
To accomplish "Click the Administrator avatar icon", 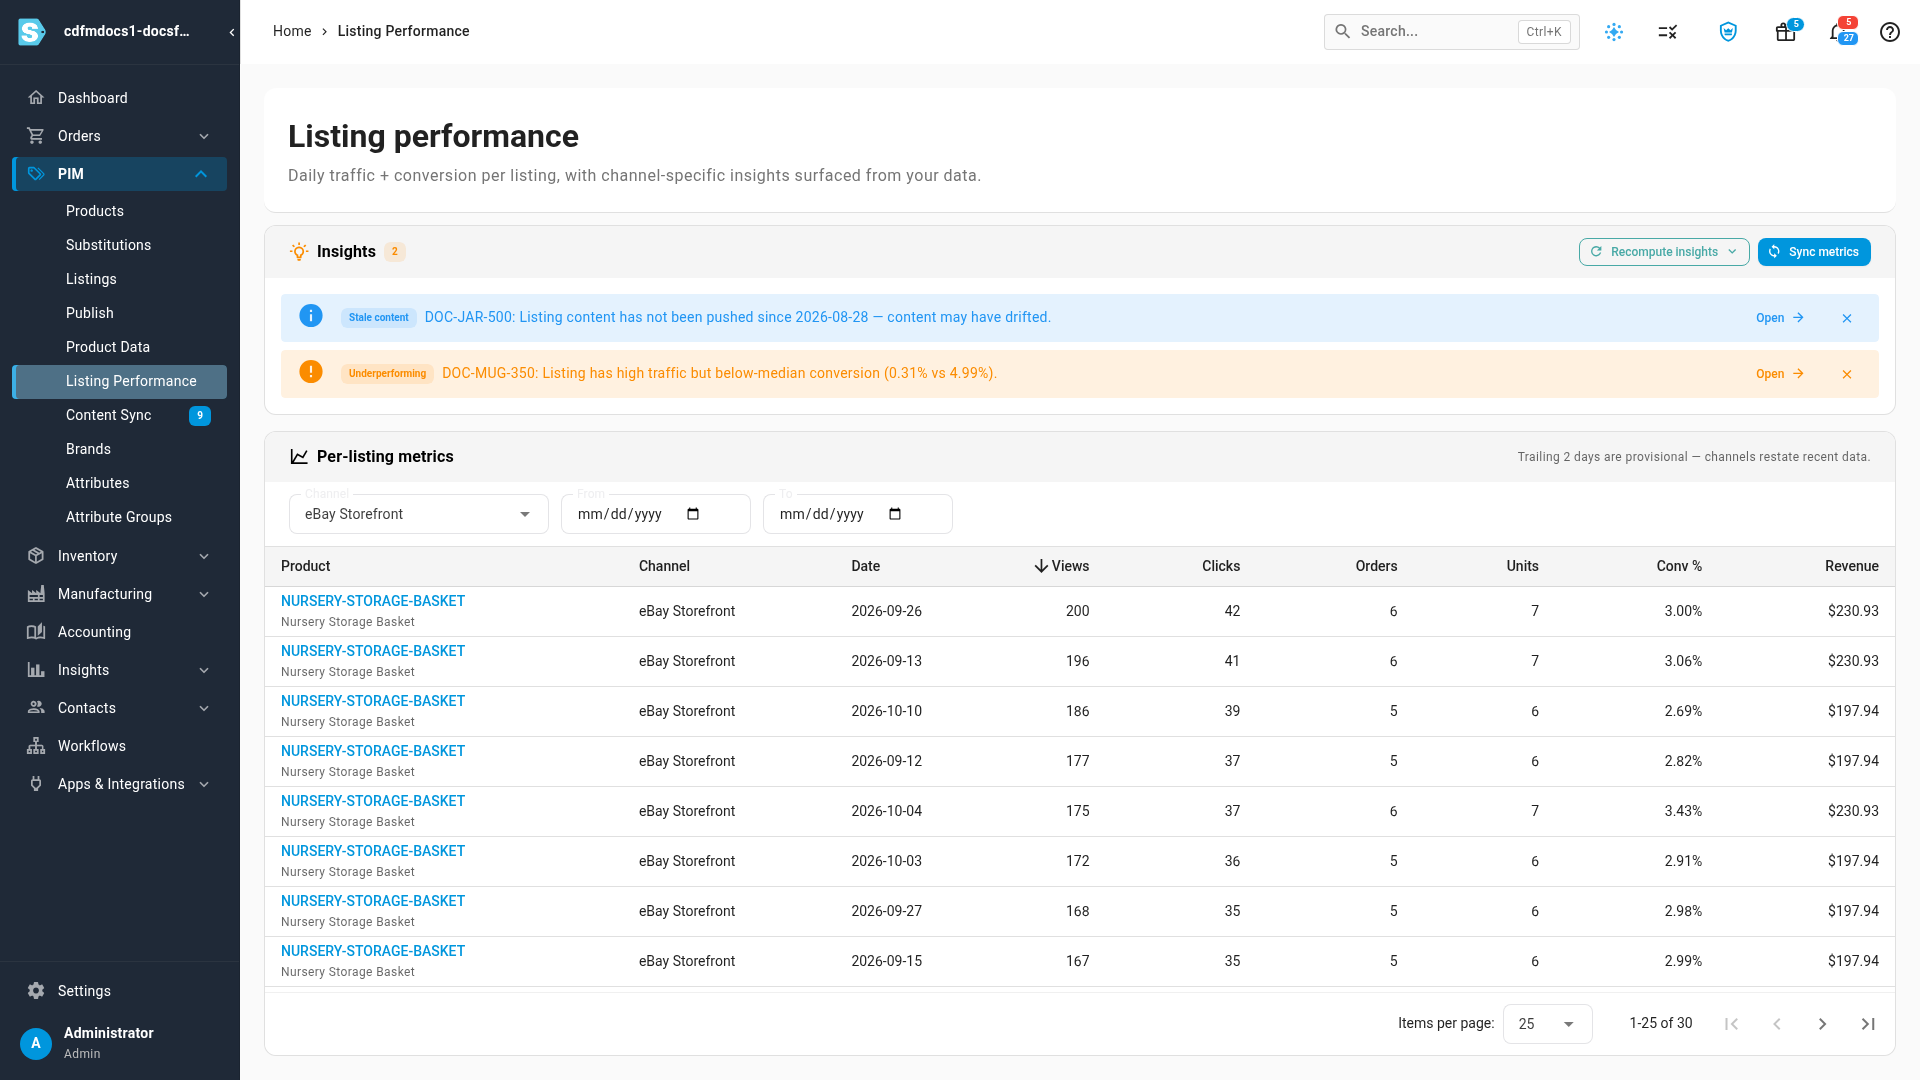I will coord(36,1043).
